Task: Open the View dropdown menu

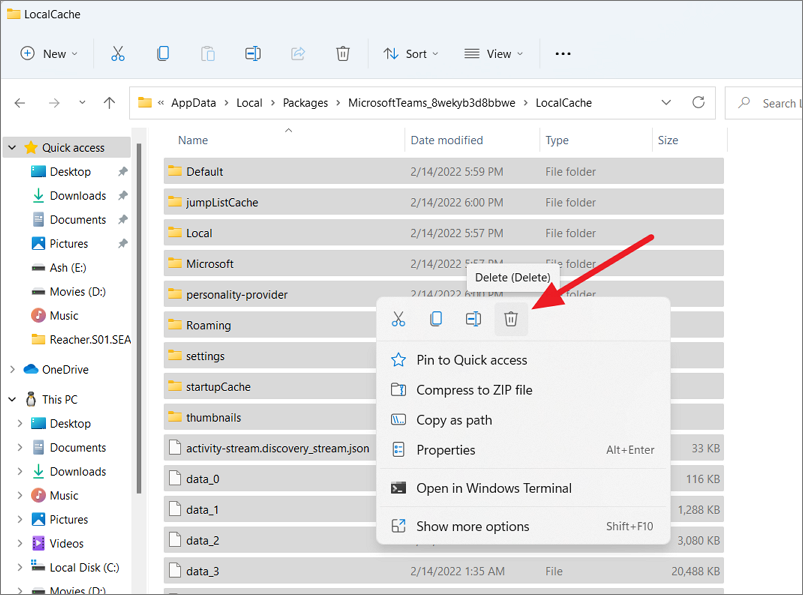Action: (494, 54)
